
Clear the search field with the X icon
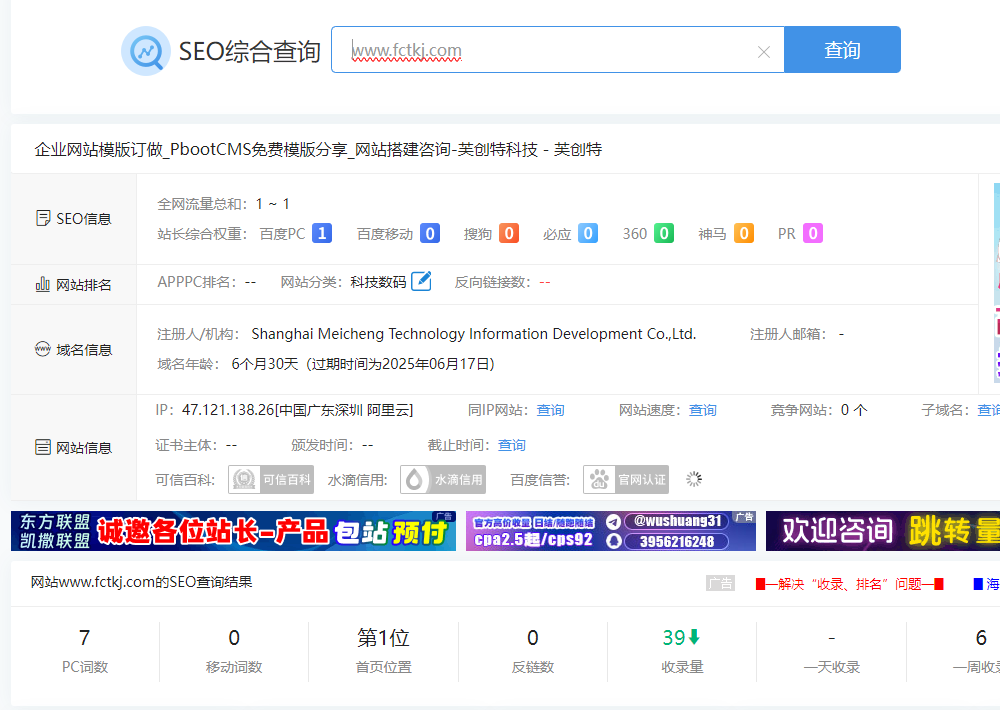point(763,52)
